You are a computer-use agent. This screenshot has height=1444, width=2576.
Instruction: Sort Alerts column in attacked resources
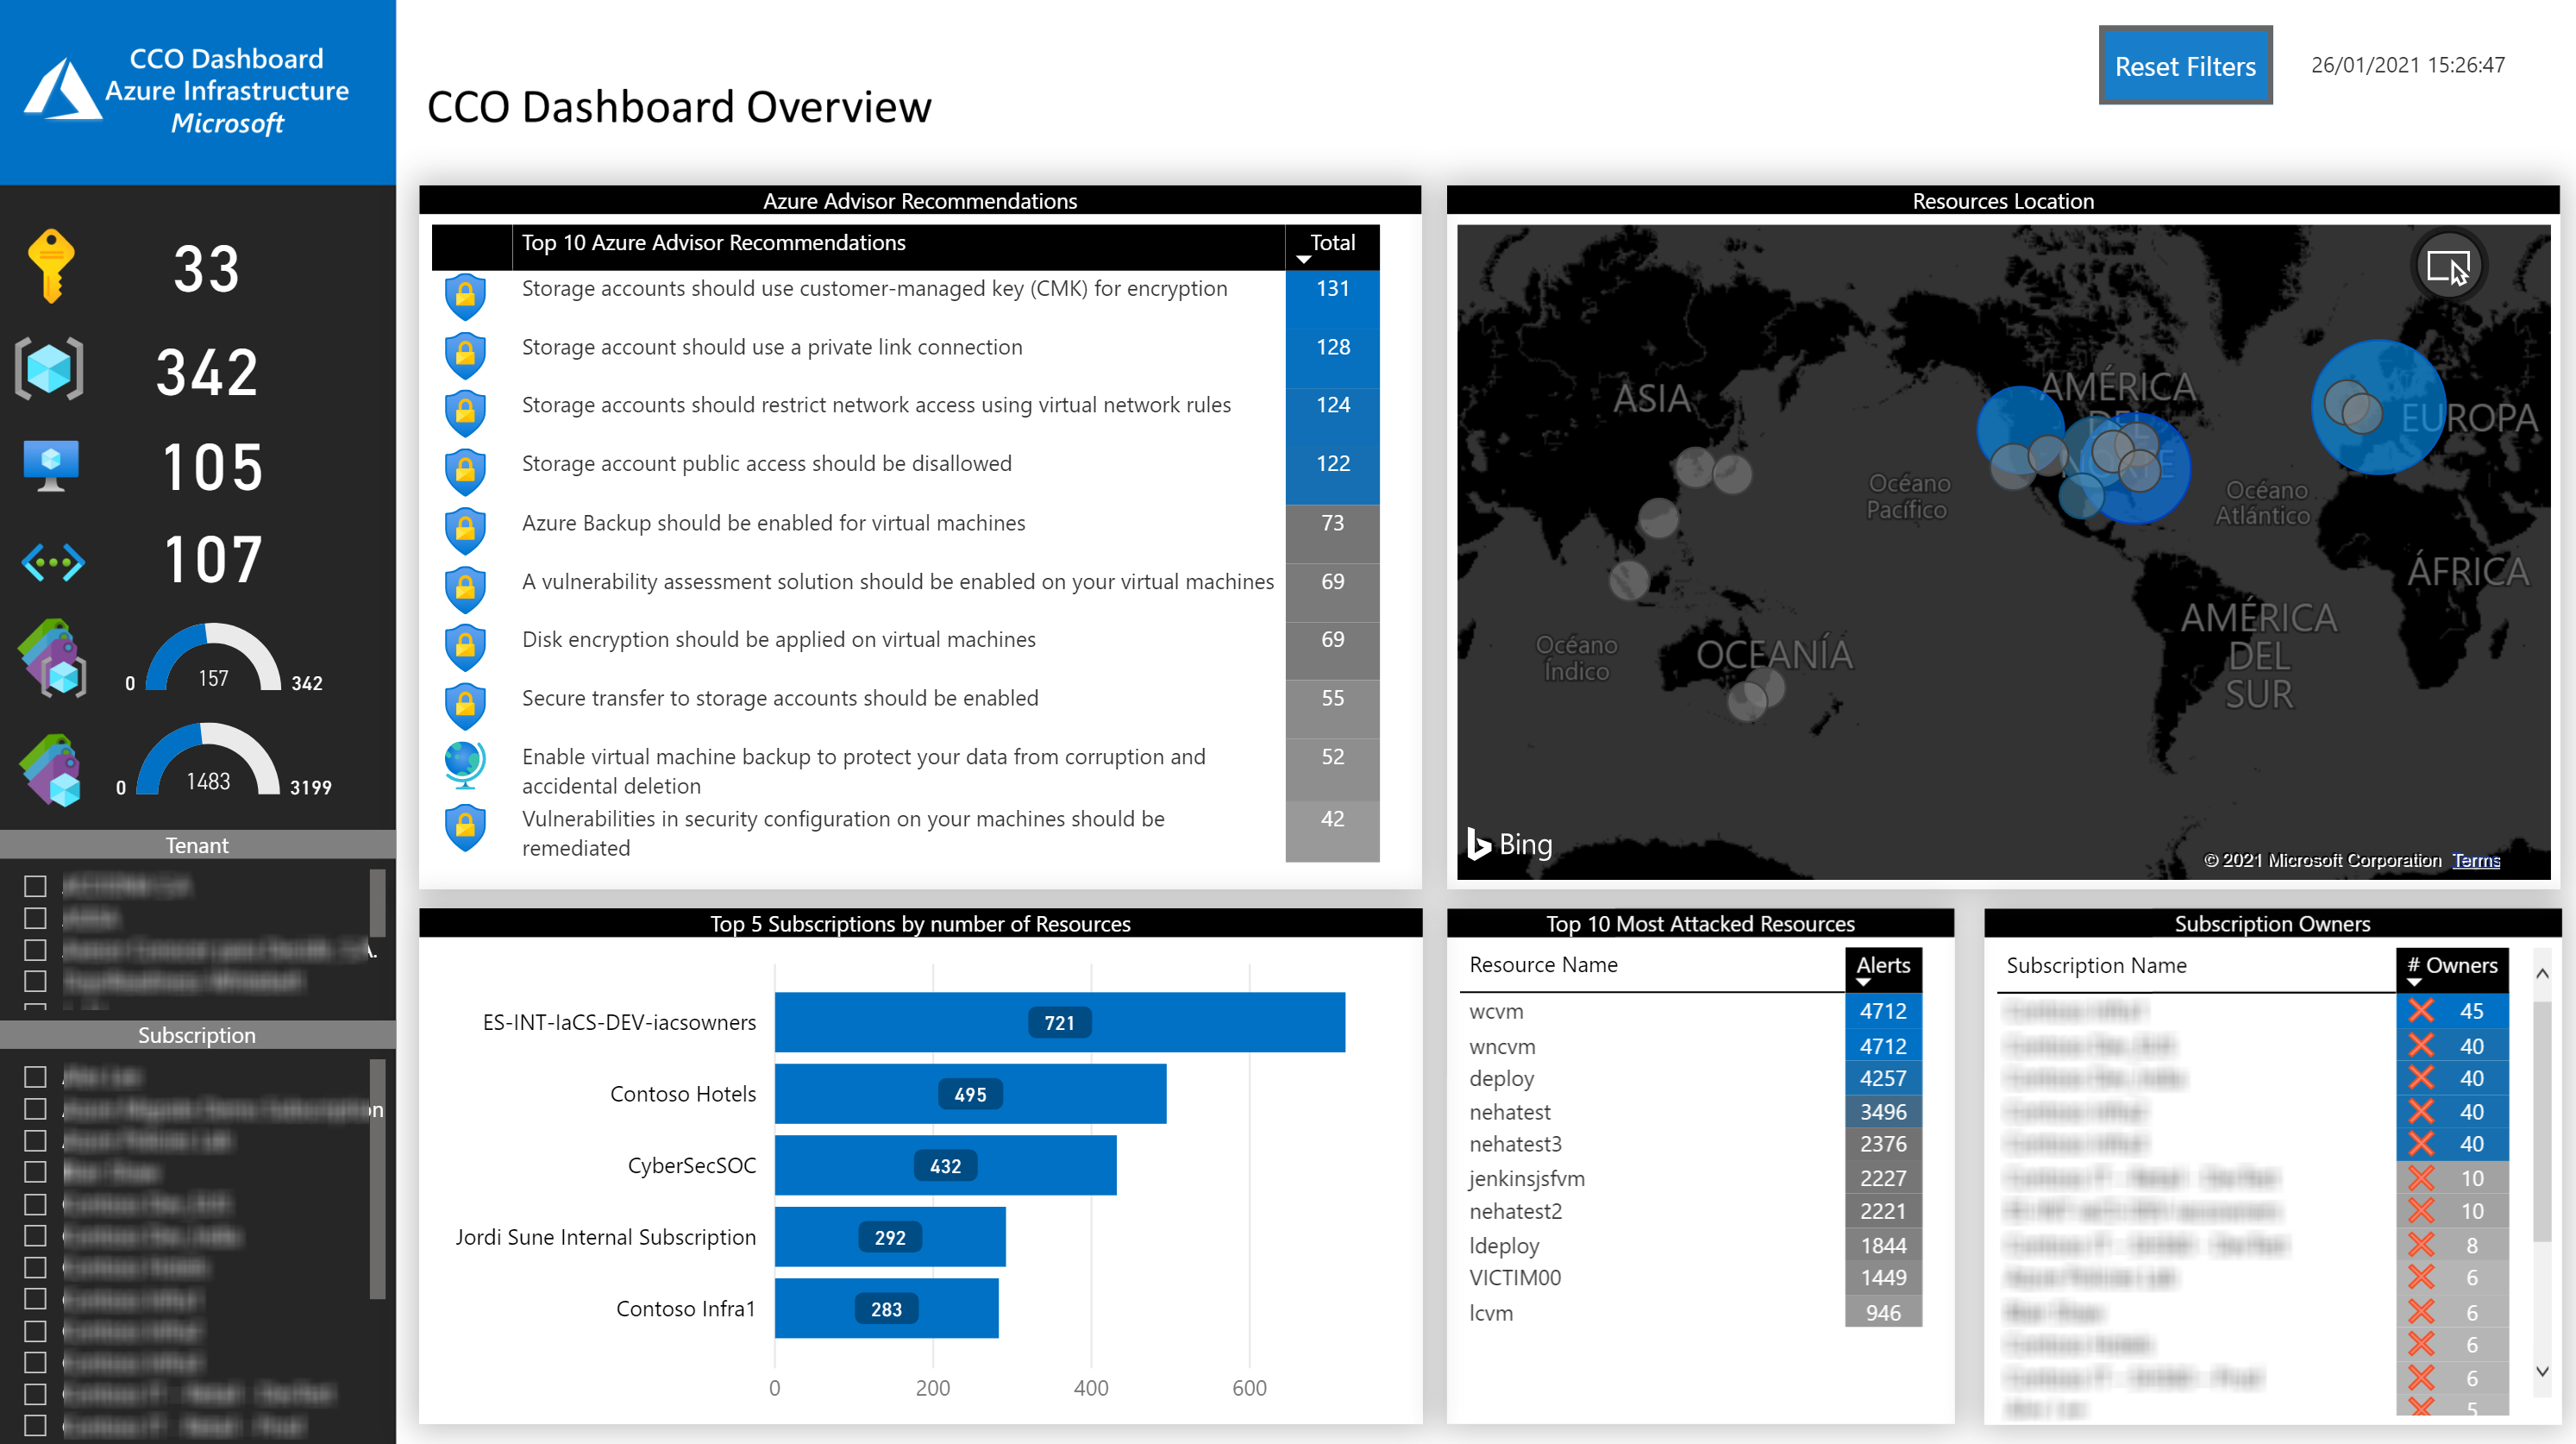1882,968
